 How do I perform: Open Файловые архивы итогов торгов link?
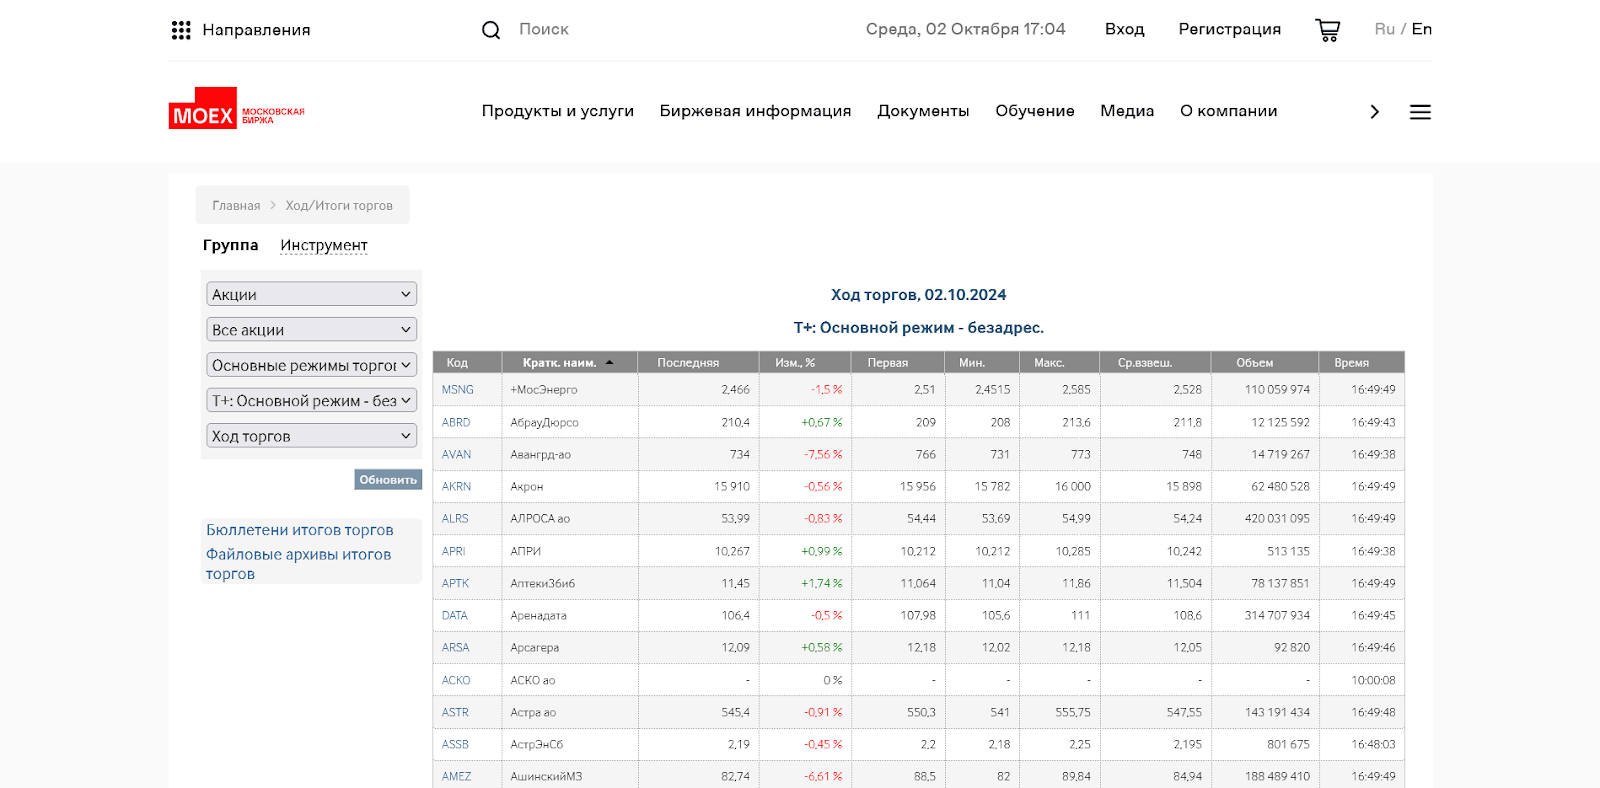[x=298, y=564]
